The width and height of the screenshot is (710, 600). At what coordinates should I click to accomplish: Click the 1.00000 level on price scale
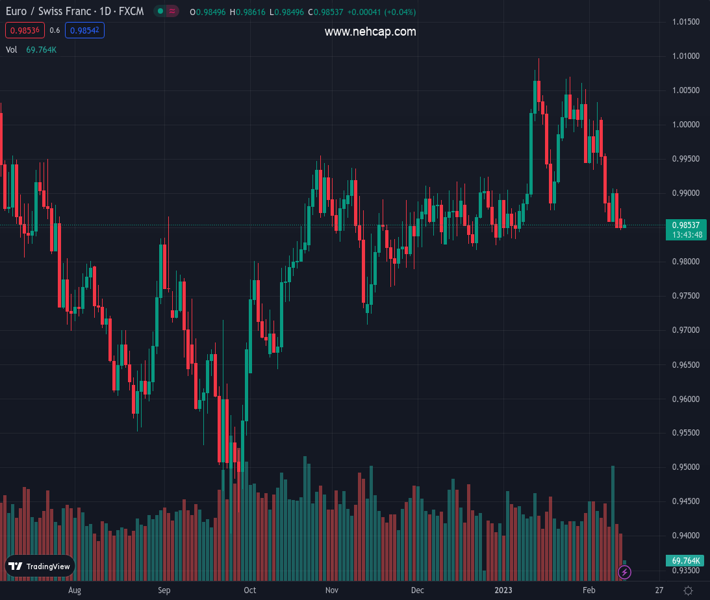pos(685,125)
